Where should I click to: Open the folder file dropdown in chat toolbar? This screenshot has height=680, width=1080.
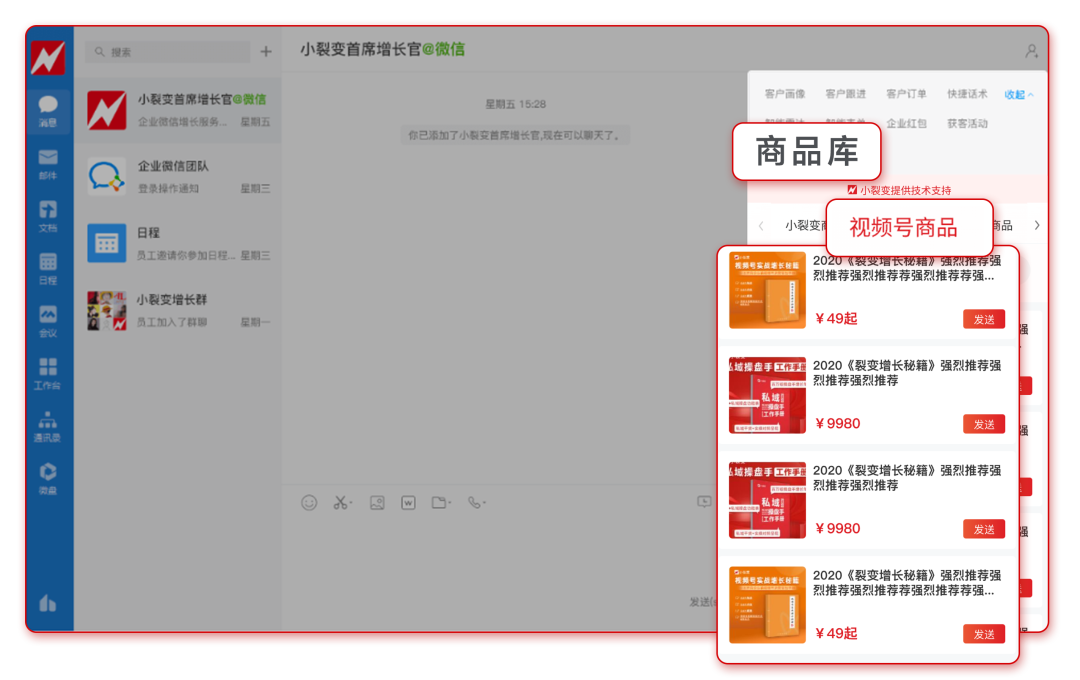coord(440,503)
